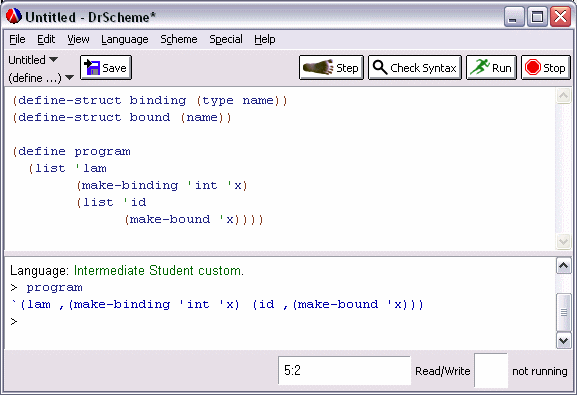Click definitions pane scroll up arrow
This screenshot has width=577, height=395.
click(x=563, y=96)
